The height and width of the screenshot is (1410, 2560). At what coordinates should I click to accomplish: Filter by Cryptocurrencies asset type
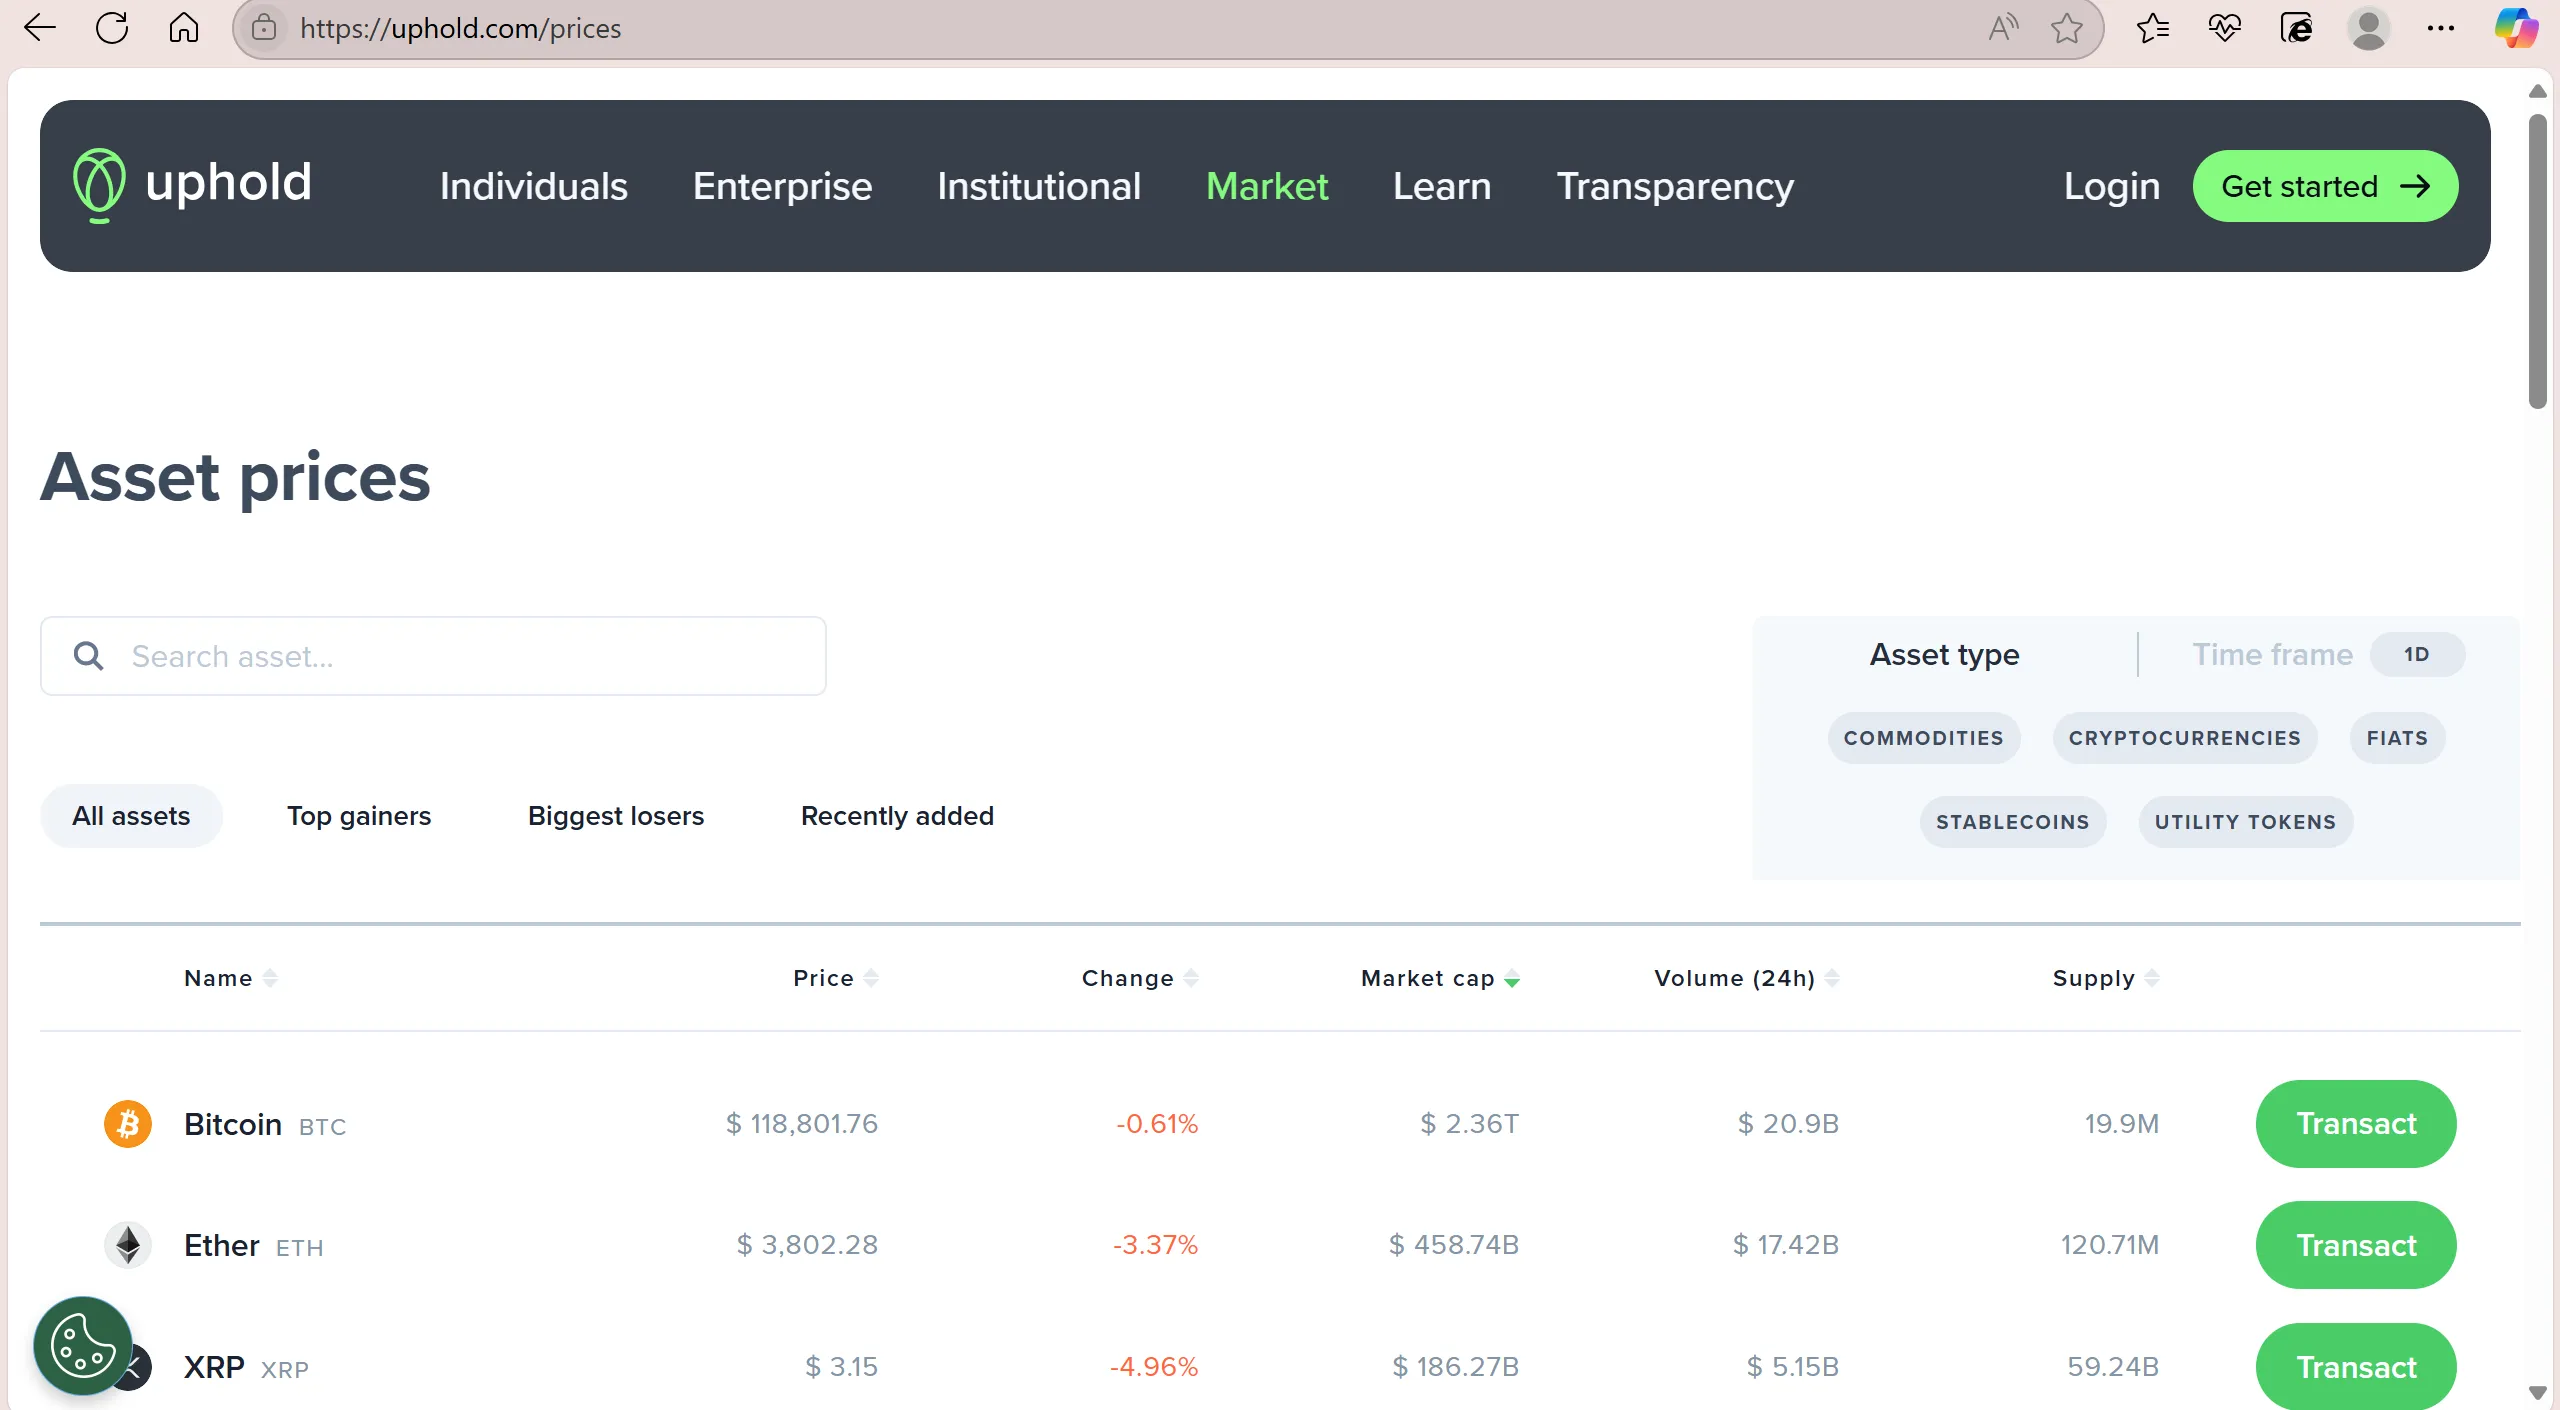click(2185, 738)
